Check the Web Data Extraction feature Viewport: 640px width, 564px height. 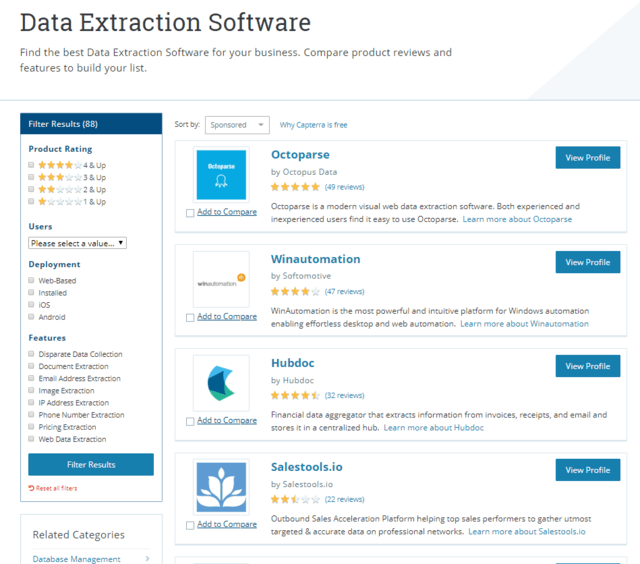pyautogui.click(x=31, y=439)
